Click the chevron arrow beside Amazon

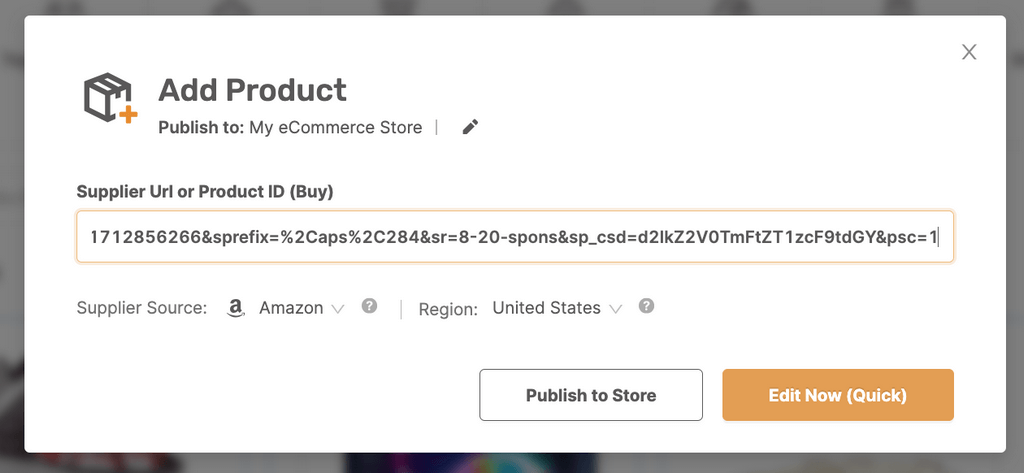click(x=337, y=309)
